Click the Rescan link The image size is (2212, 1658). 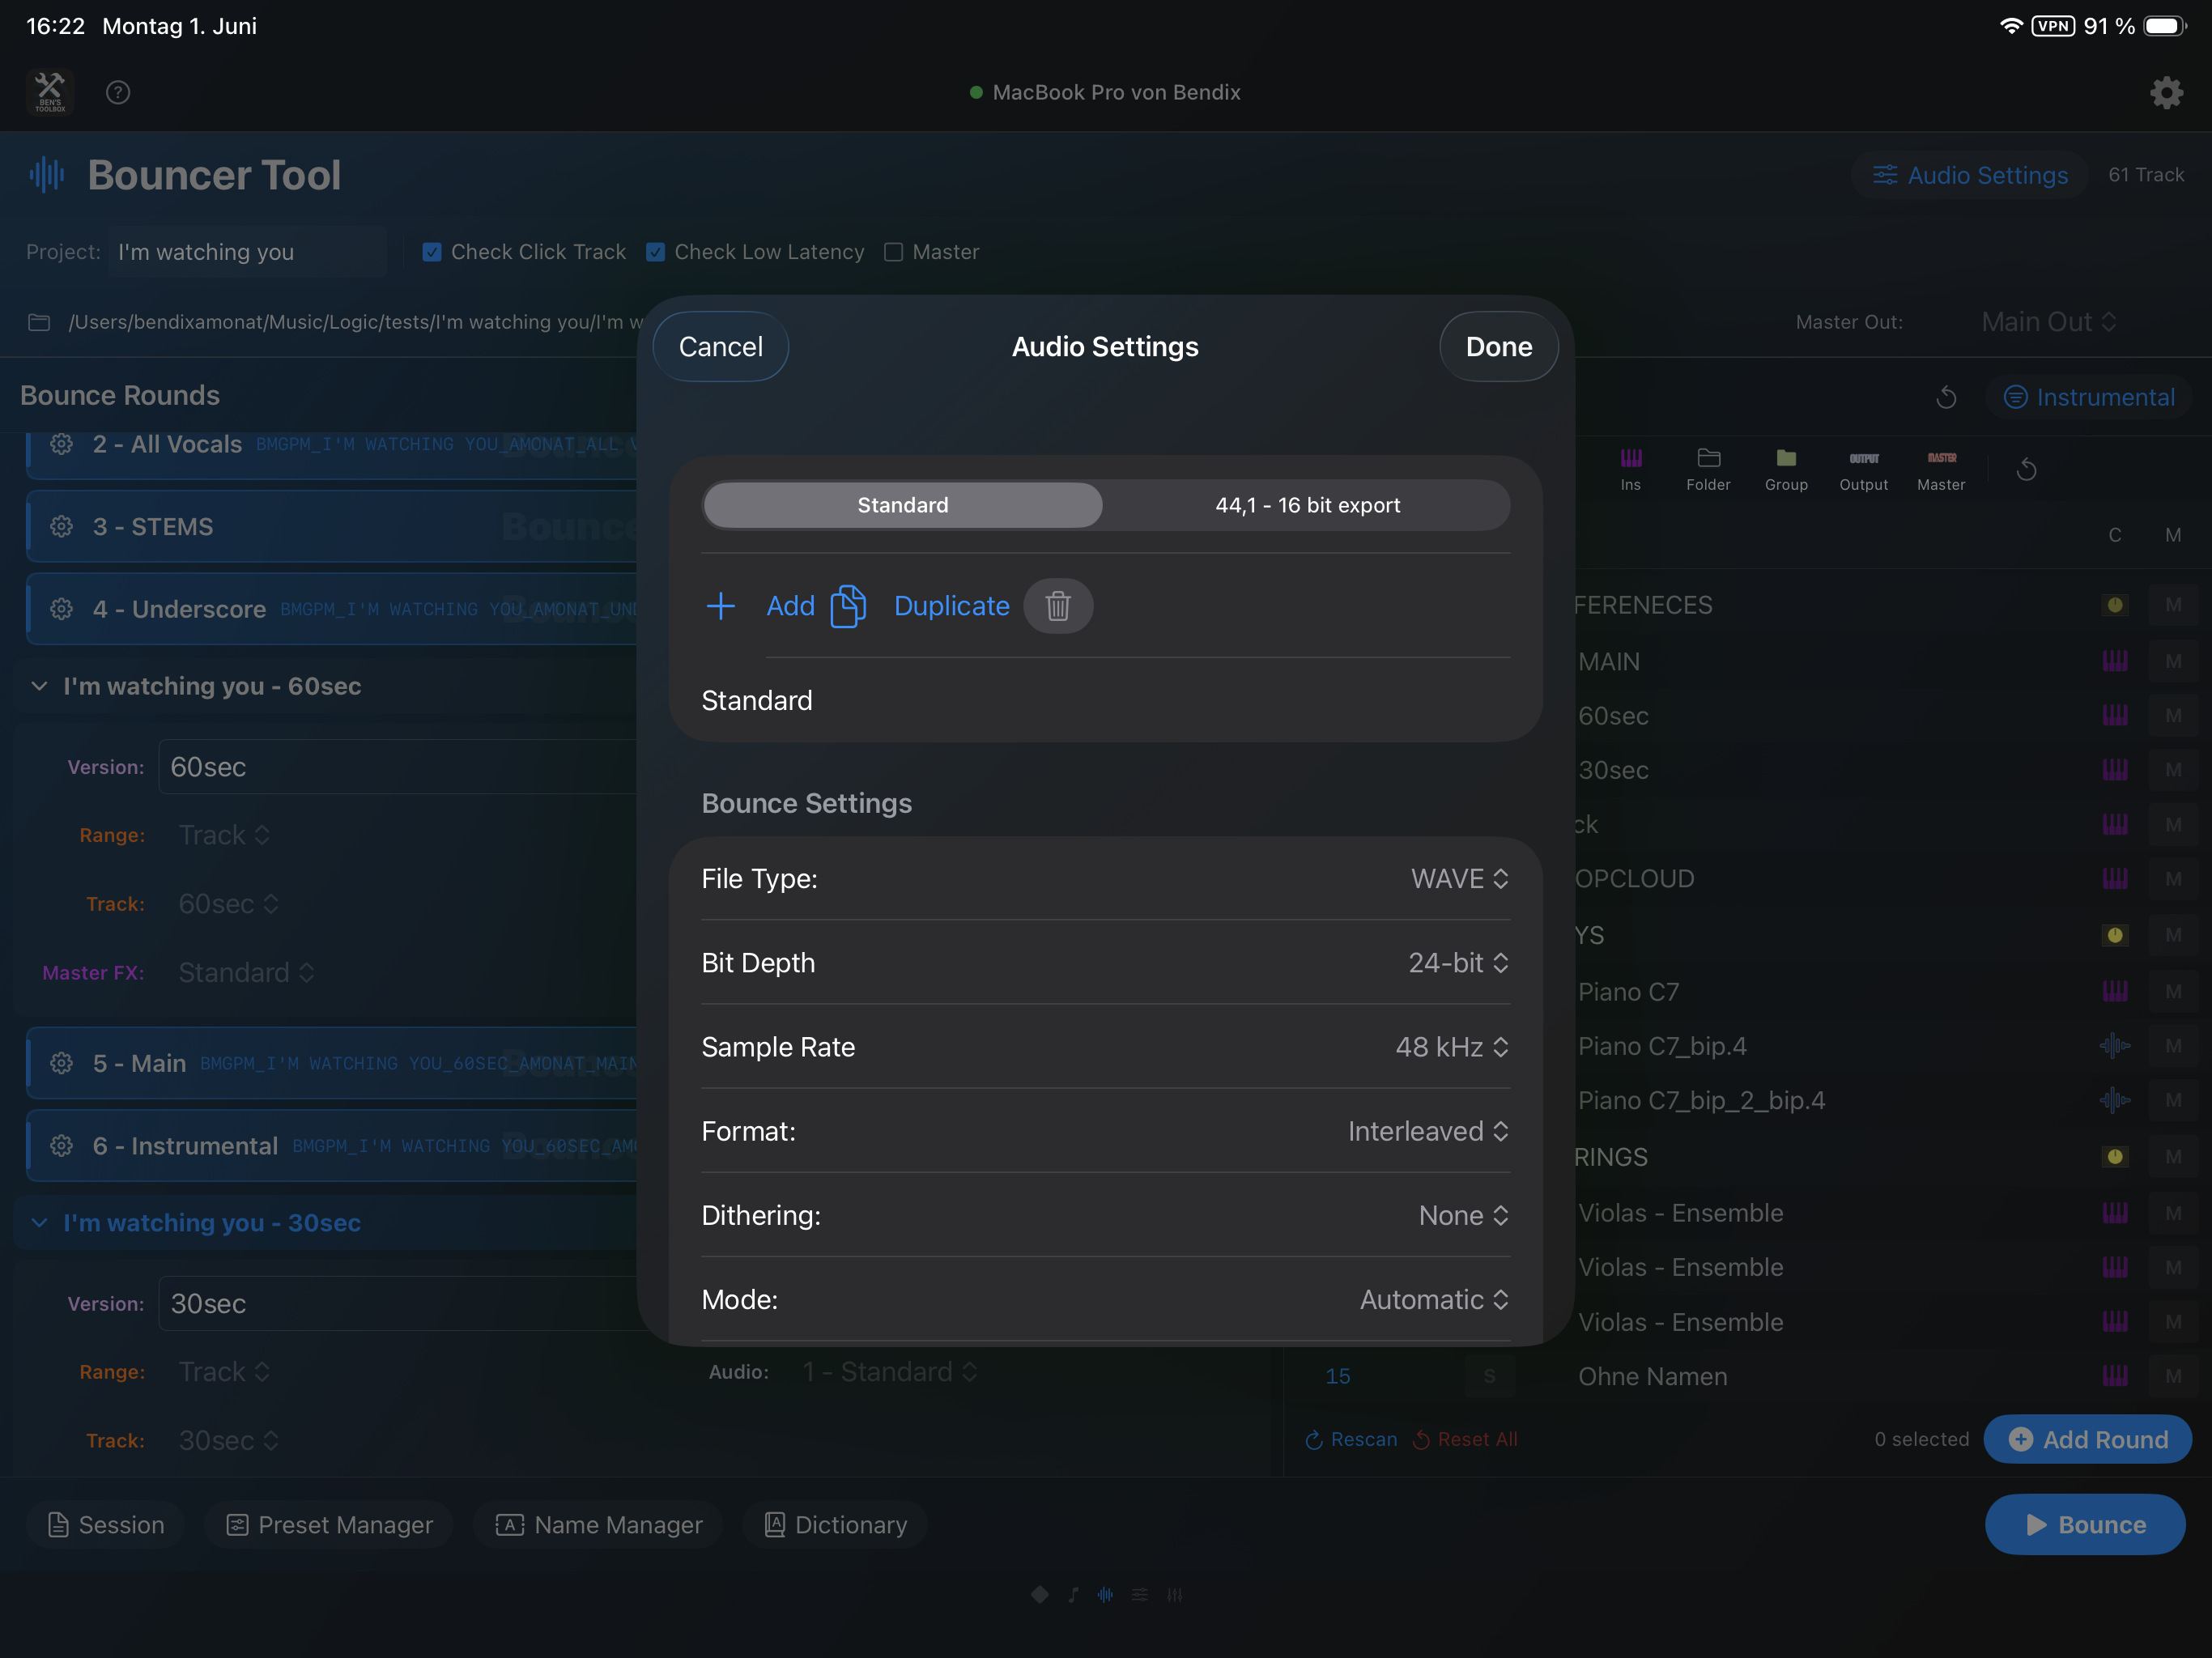click(x=1351, y=1439)
